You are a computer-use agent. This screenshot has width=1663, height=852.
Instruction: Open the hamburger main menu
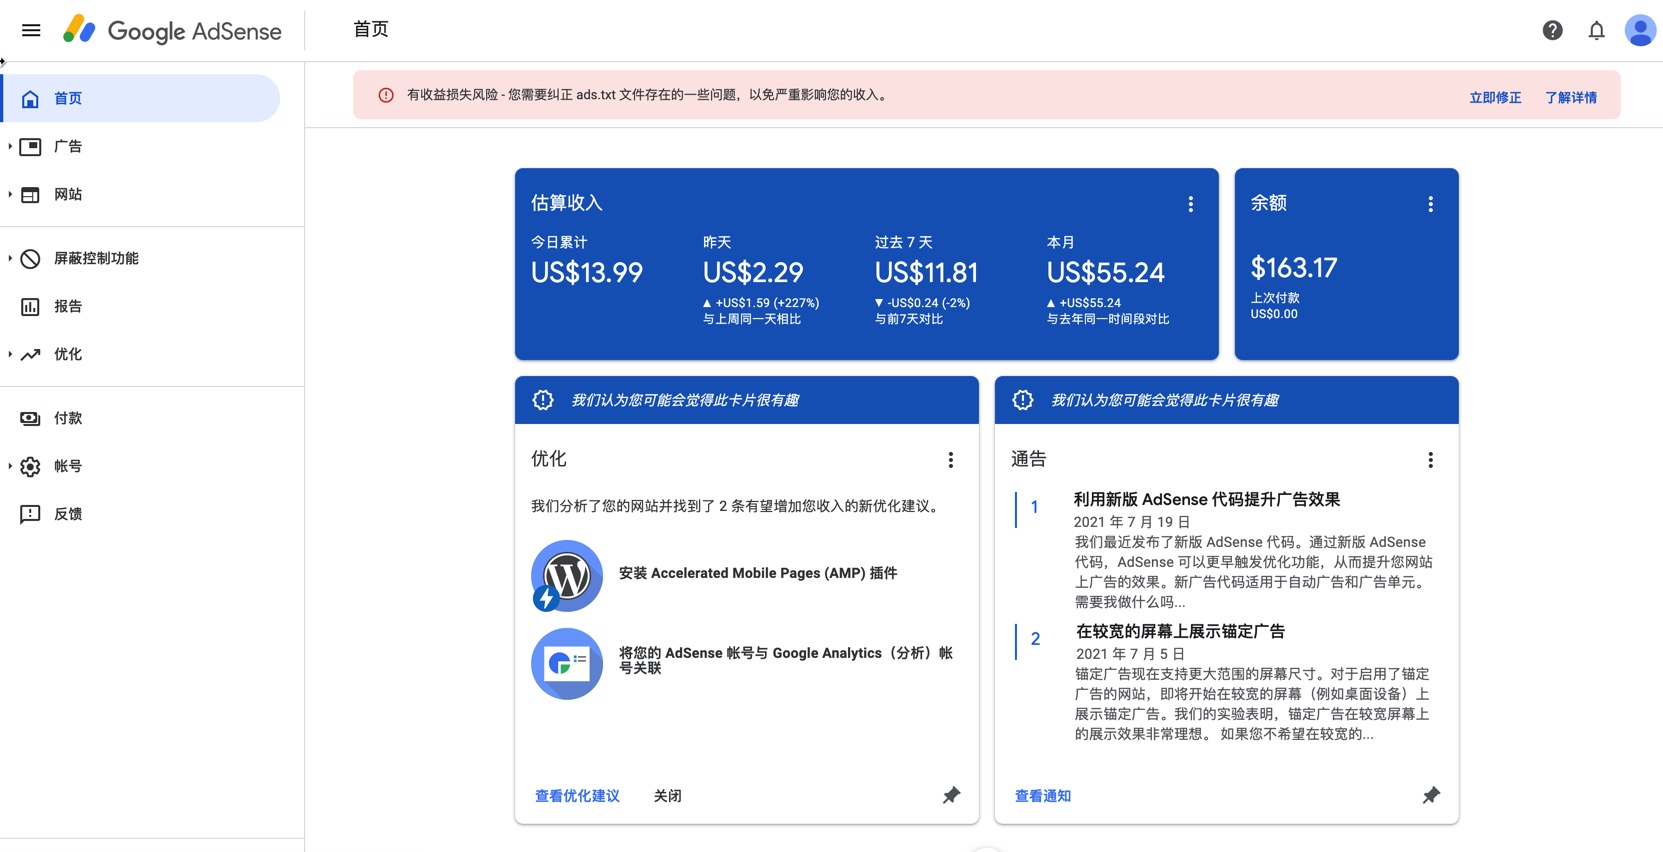click(31, 30)
